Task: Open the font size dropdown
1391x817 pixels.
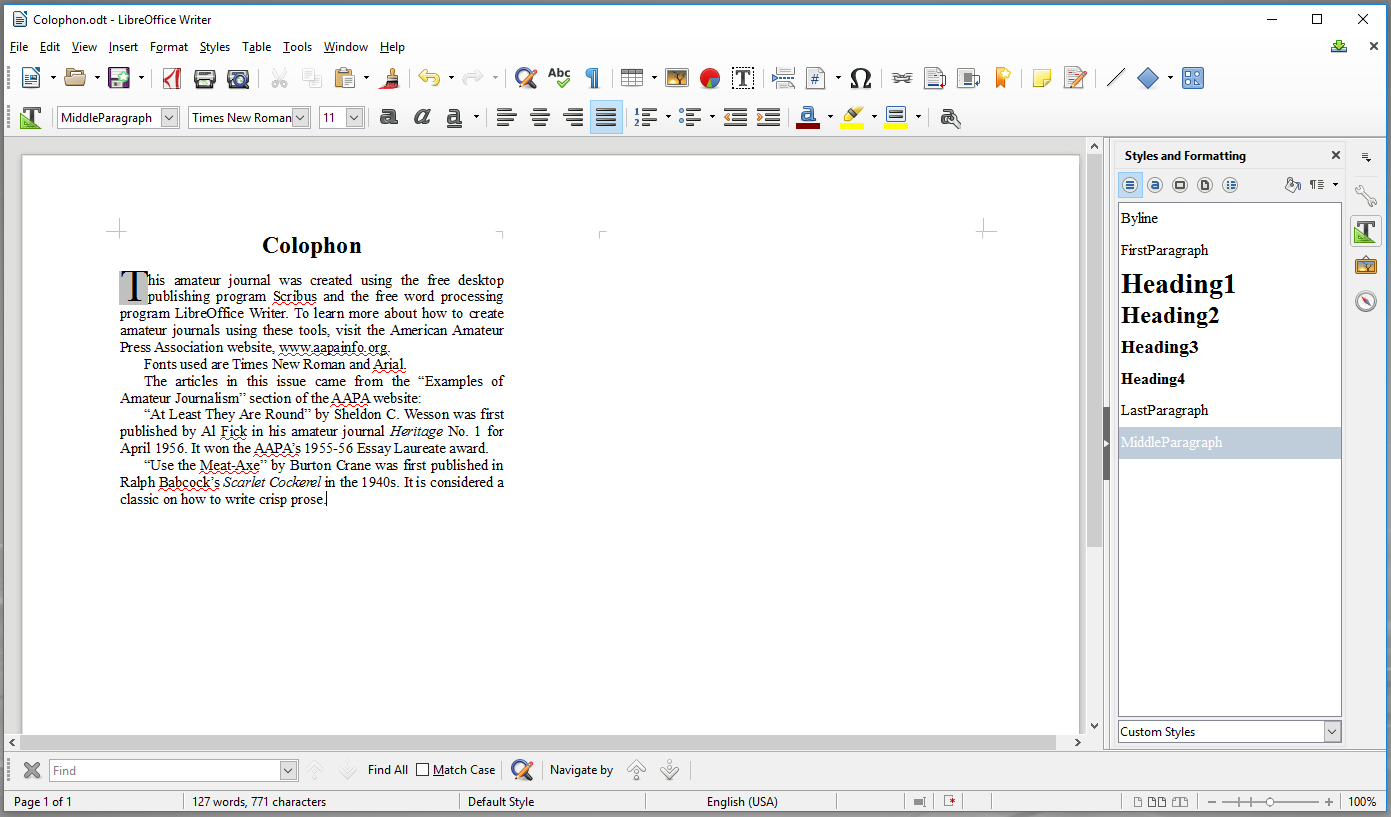Action: (354, 118)
